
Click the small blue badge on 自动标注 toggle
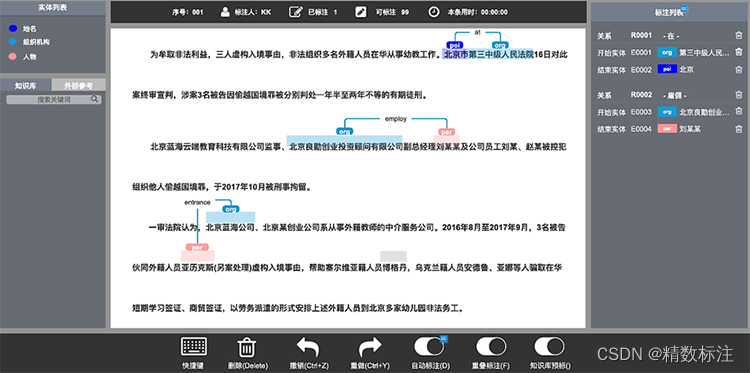443,339
